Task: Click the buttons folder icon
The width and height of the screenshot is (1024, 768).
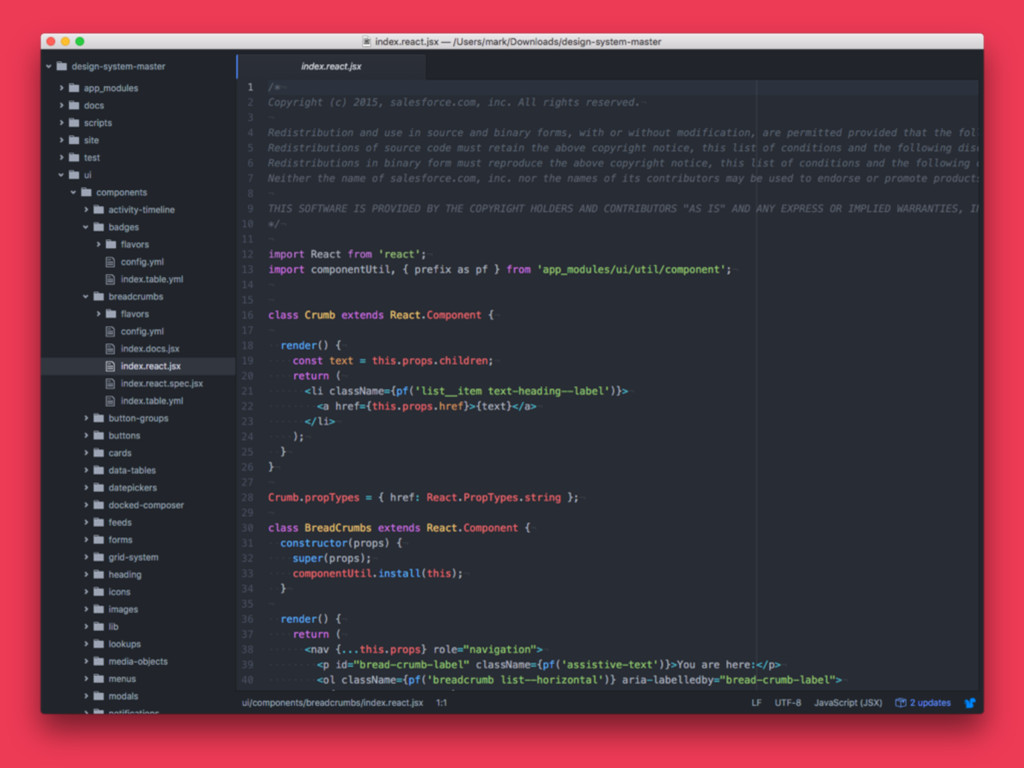Action: [x=99, y=436]
